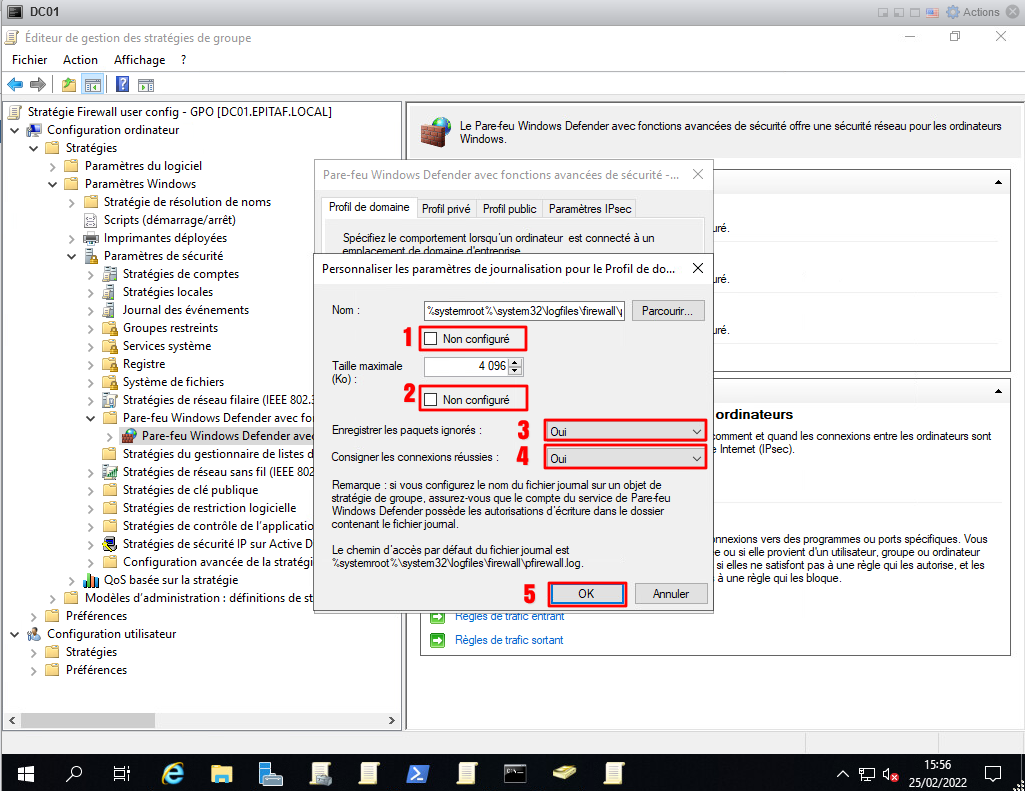Toggle the Non configuré checkbox under Nom field
The height and width of the screenshot is (791, 1025).
point(431,339)
